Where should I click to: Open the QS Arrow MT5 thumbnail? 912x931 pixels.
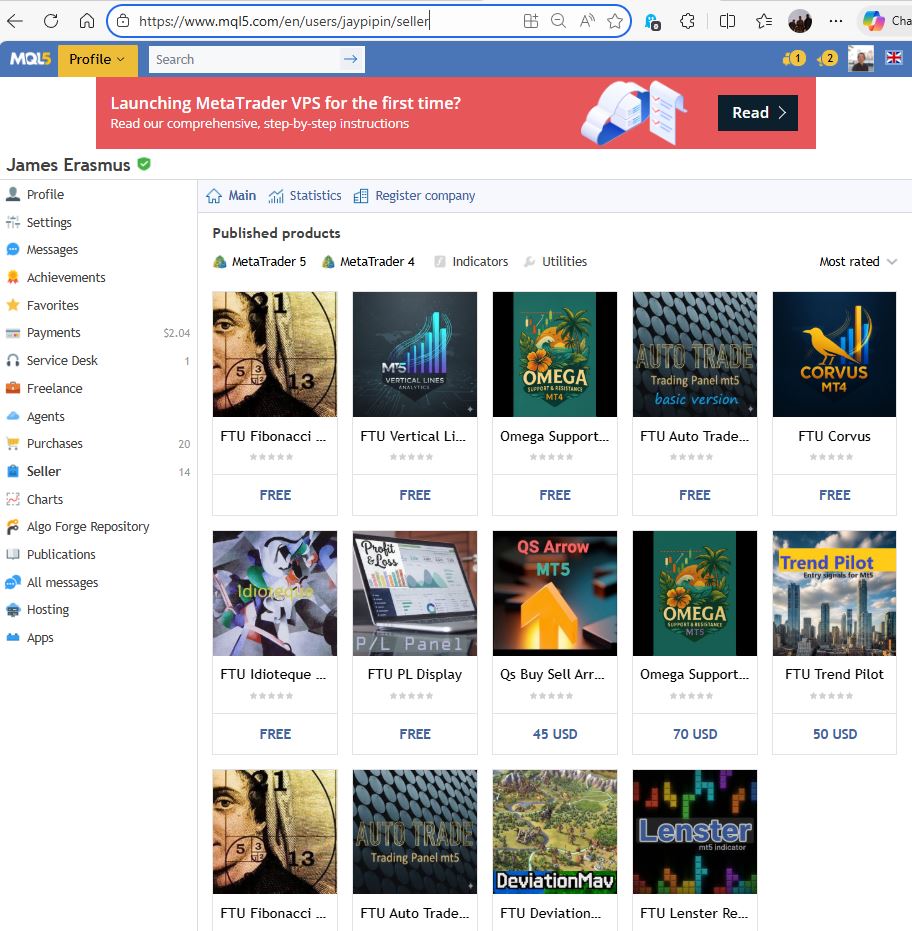click(555, 593)
